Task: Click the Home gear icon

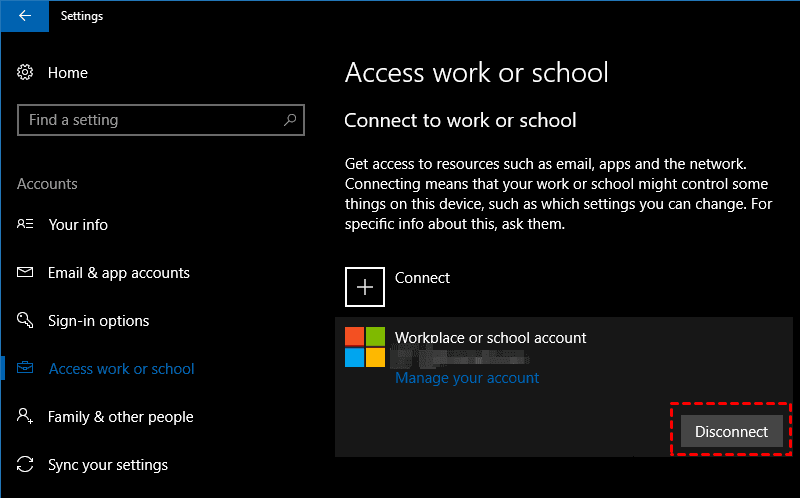Action: click(26, 73)
